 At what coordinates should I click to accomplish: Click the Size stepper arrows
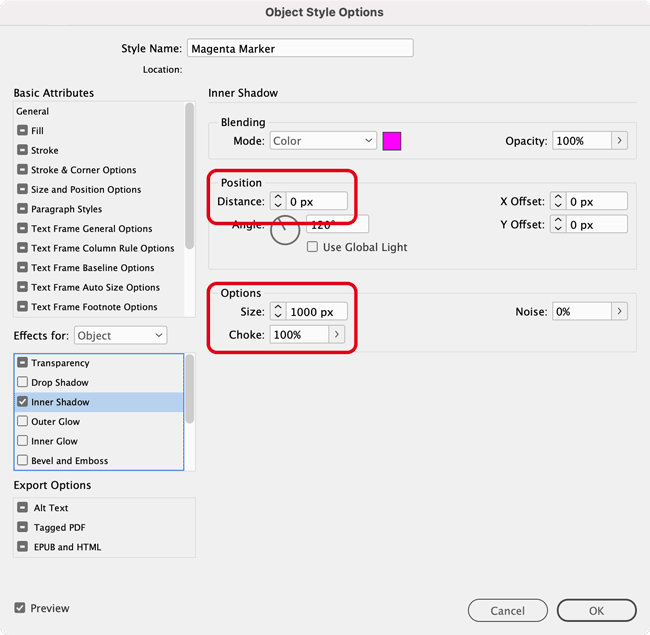(278, 311)
